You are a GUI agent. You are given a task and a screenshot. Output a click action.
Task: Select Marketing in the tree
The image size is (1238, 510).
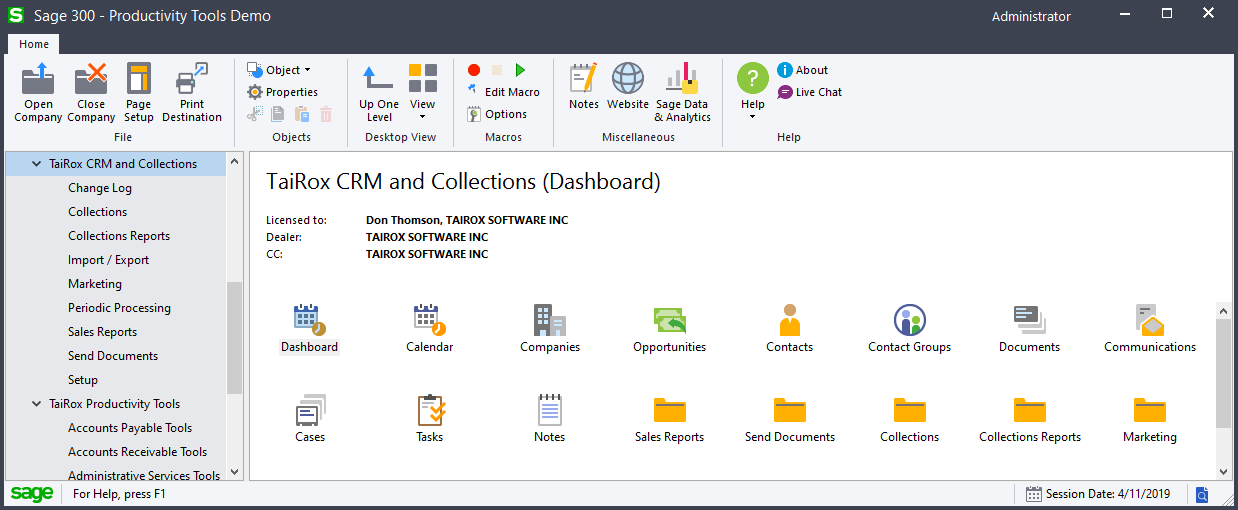pos(95,284)
